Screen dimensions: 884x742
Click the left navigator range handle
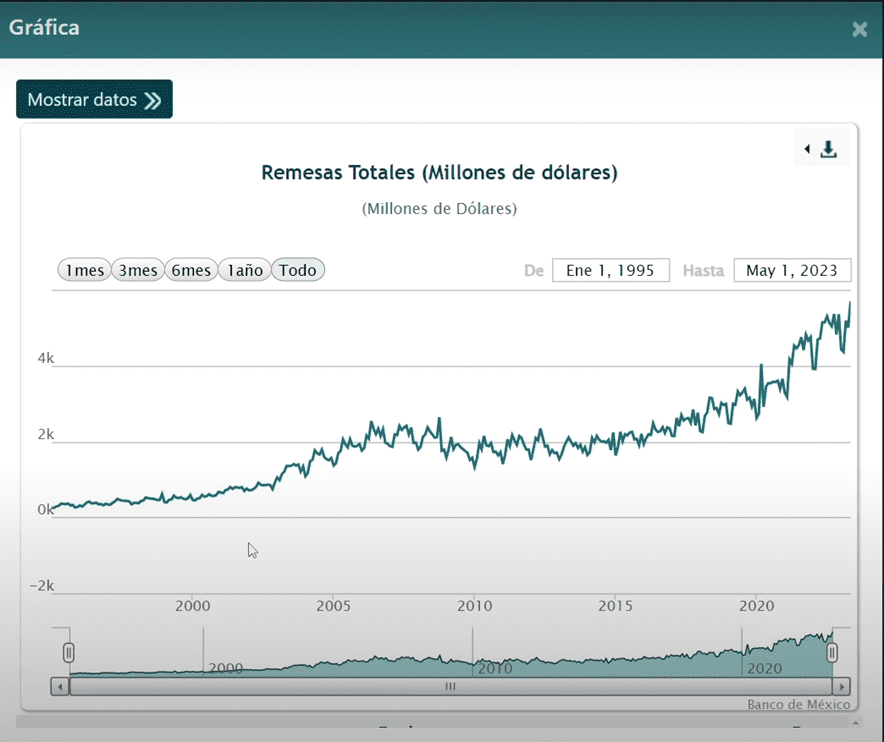tap(69, 653)
